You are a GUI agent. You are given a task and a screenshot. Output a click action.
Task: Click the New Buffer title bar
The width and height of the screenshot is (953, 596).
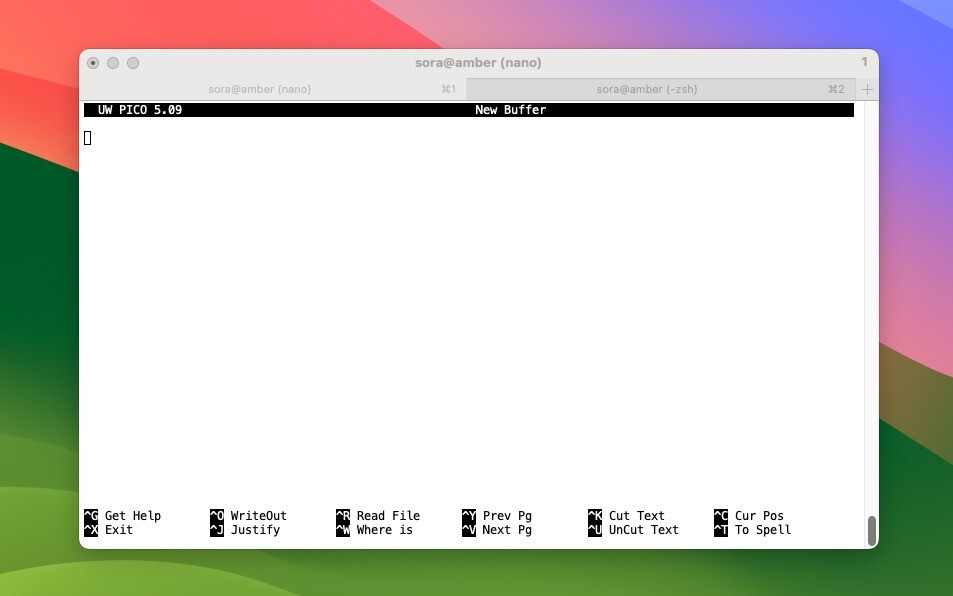pyautogui.click(x=511, y=110)
